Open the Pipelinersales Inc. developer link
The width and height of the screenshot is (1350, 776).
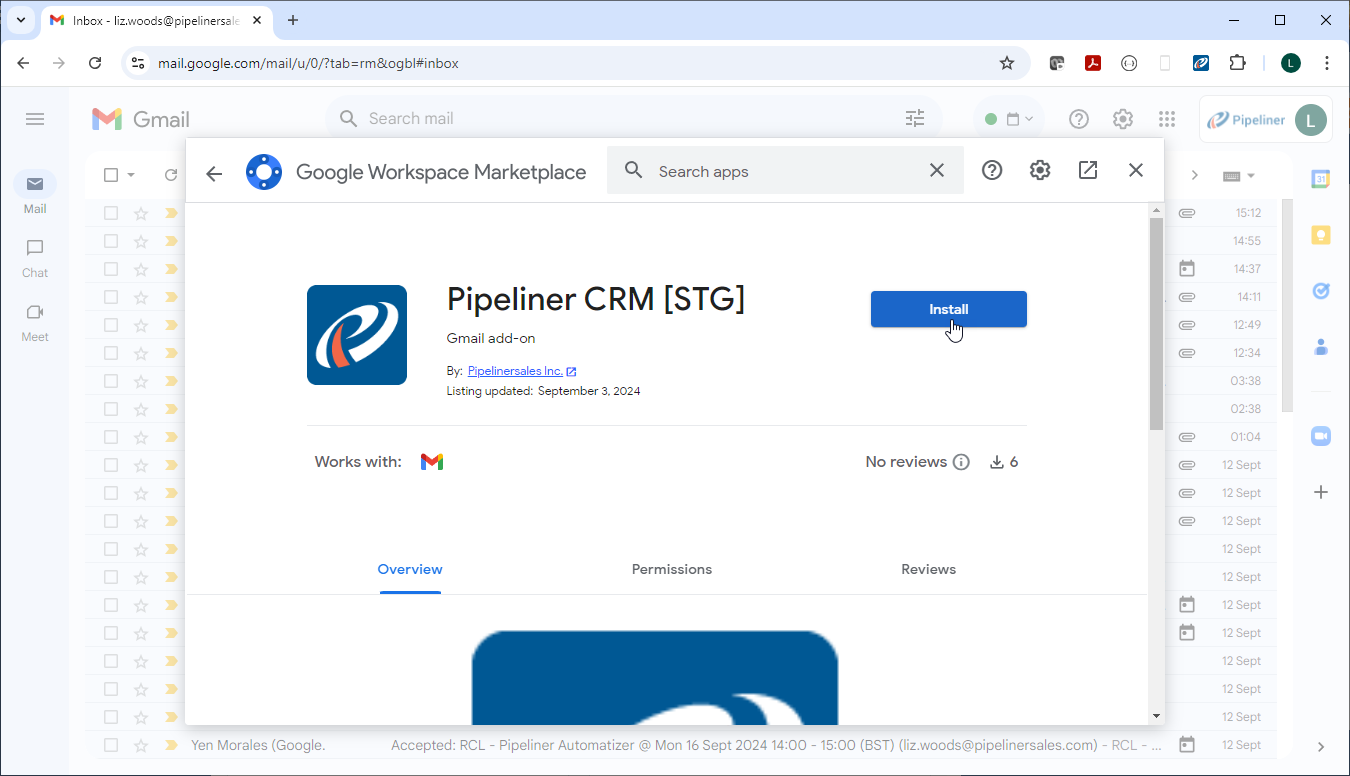click(x=515, y=371)
